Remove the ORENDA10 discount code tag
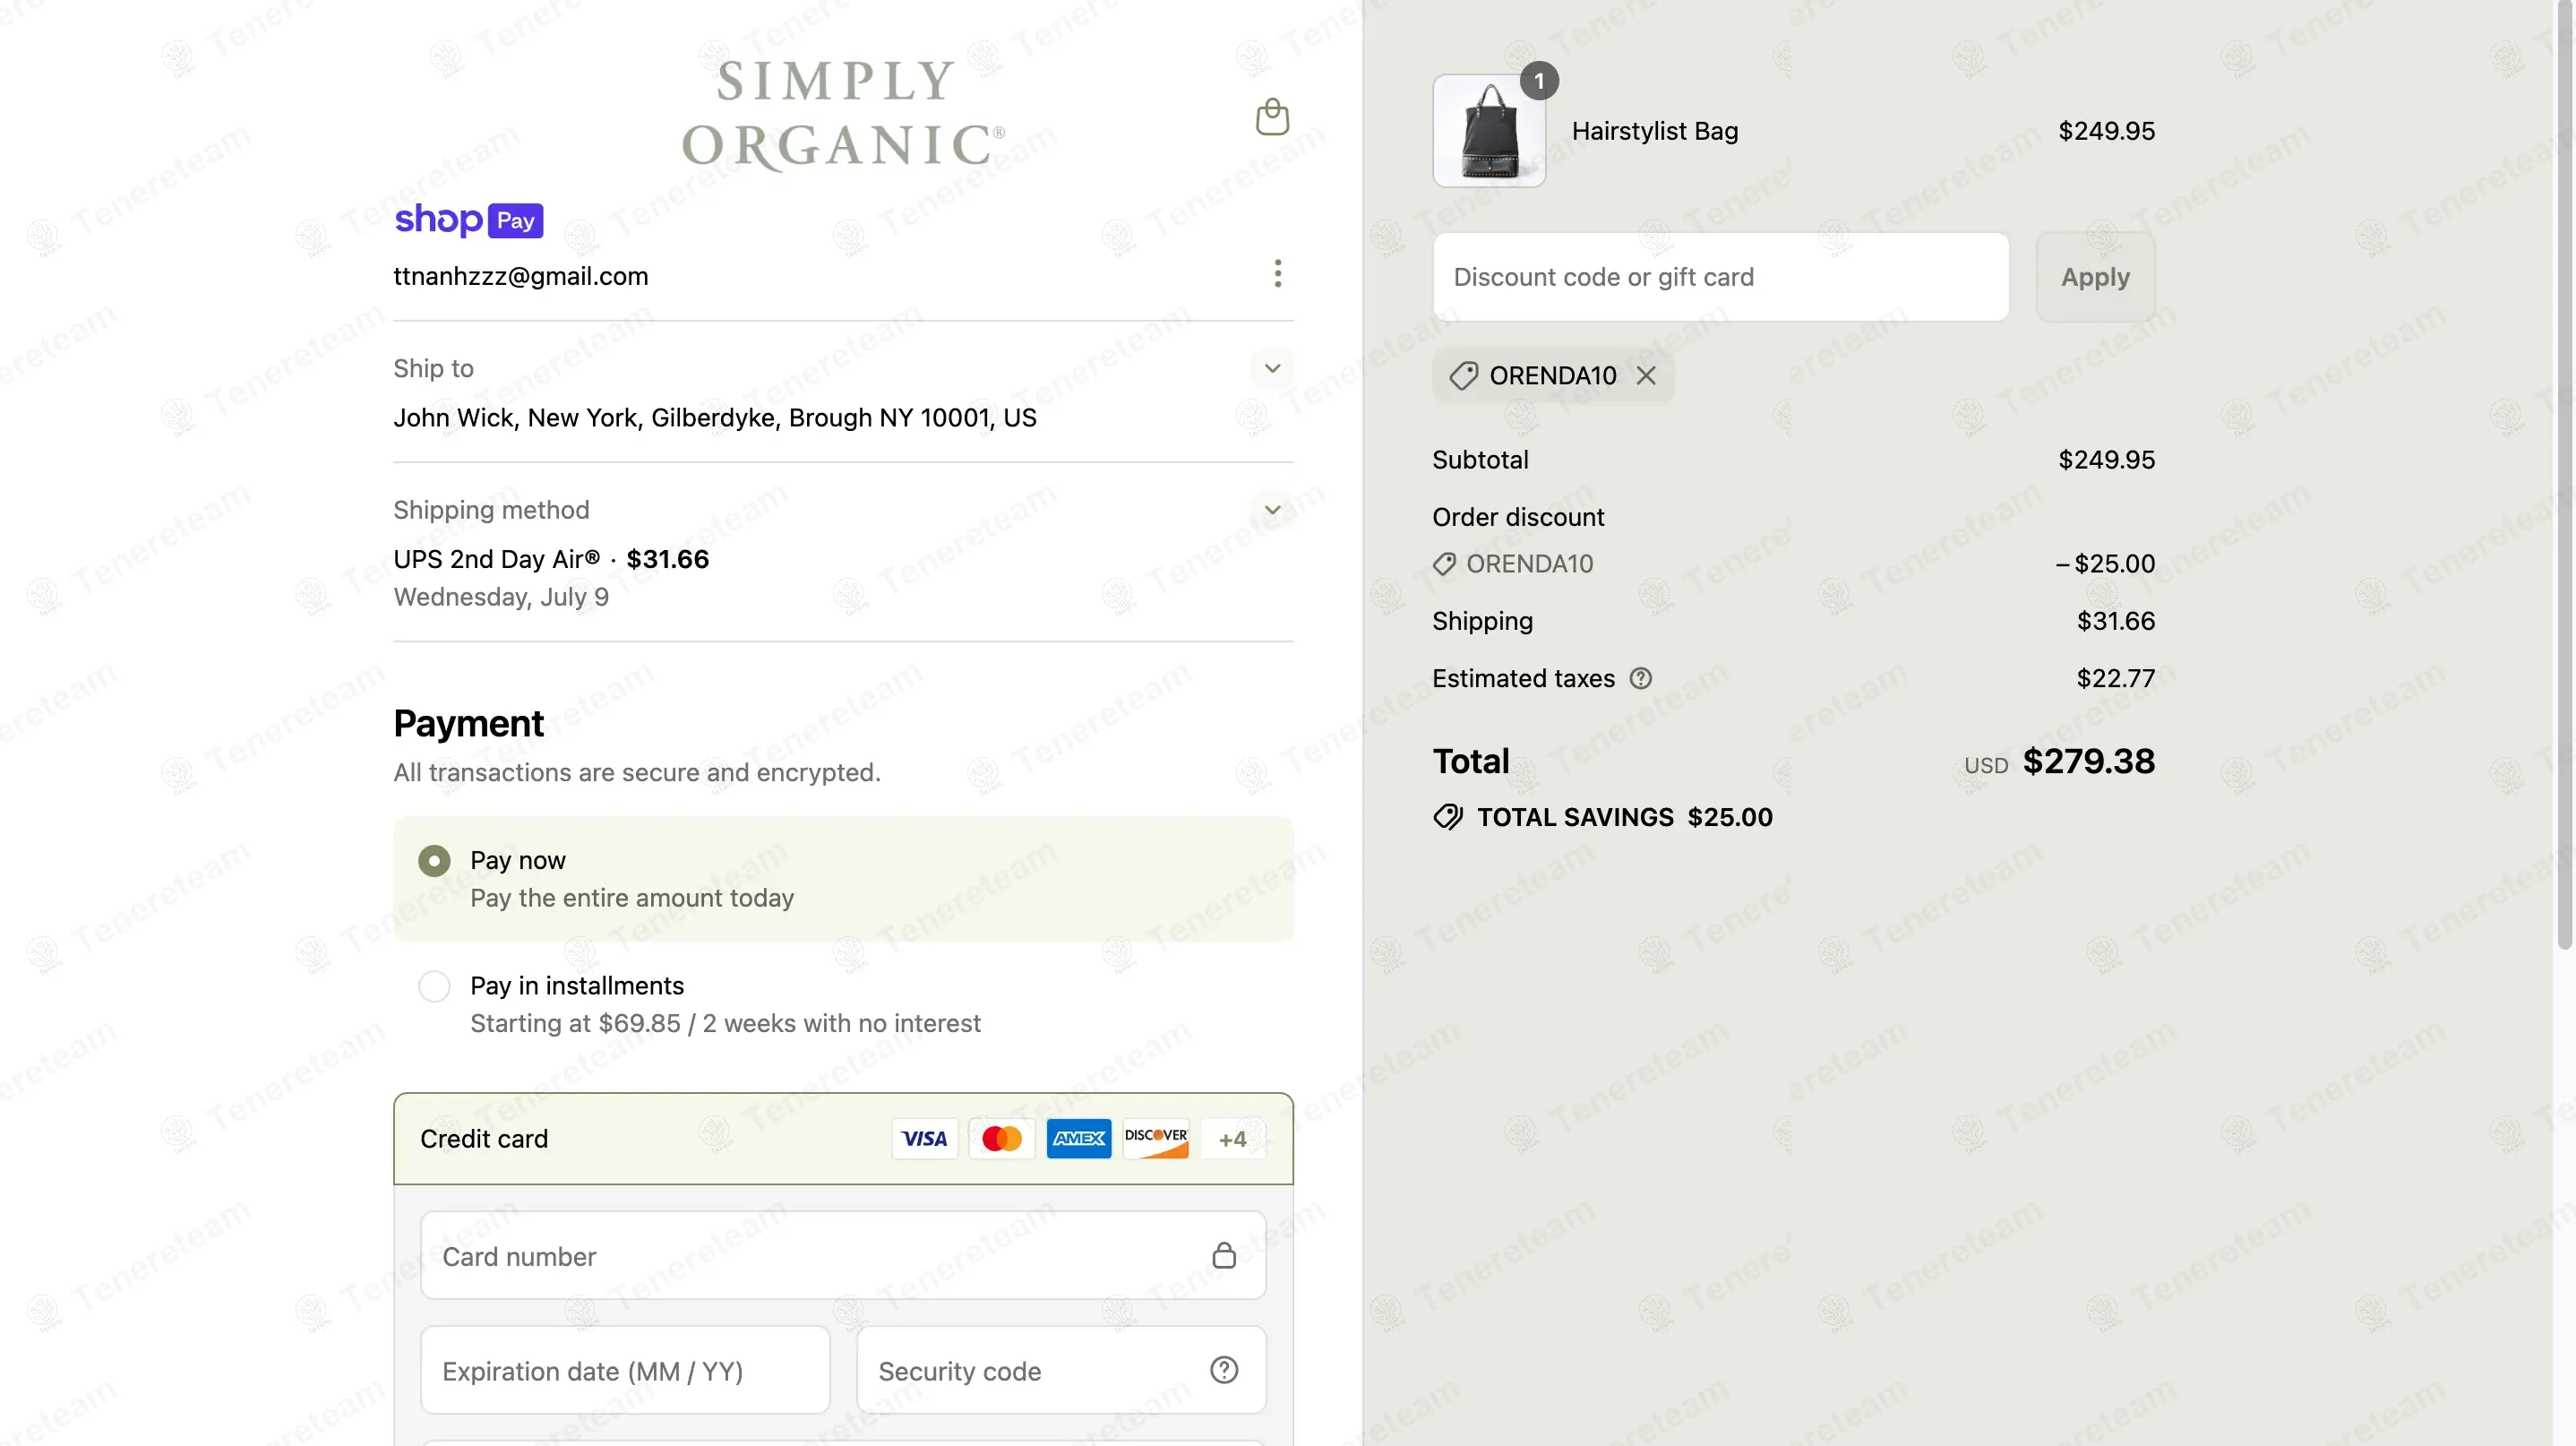 click(x=1646, y=376)
